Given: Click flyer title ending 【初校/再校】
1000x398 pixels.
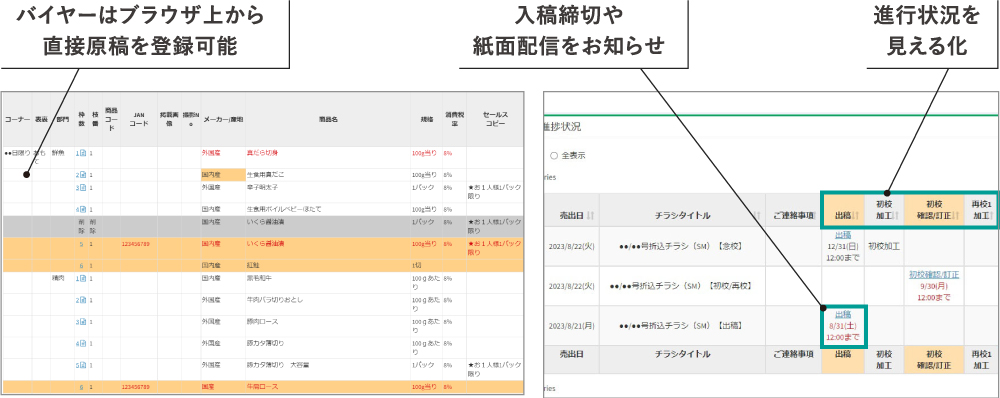Looking at the screenshot, I should pos(682,286).
